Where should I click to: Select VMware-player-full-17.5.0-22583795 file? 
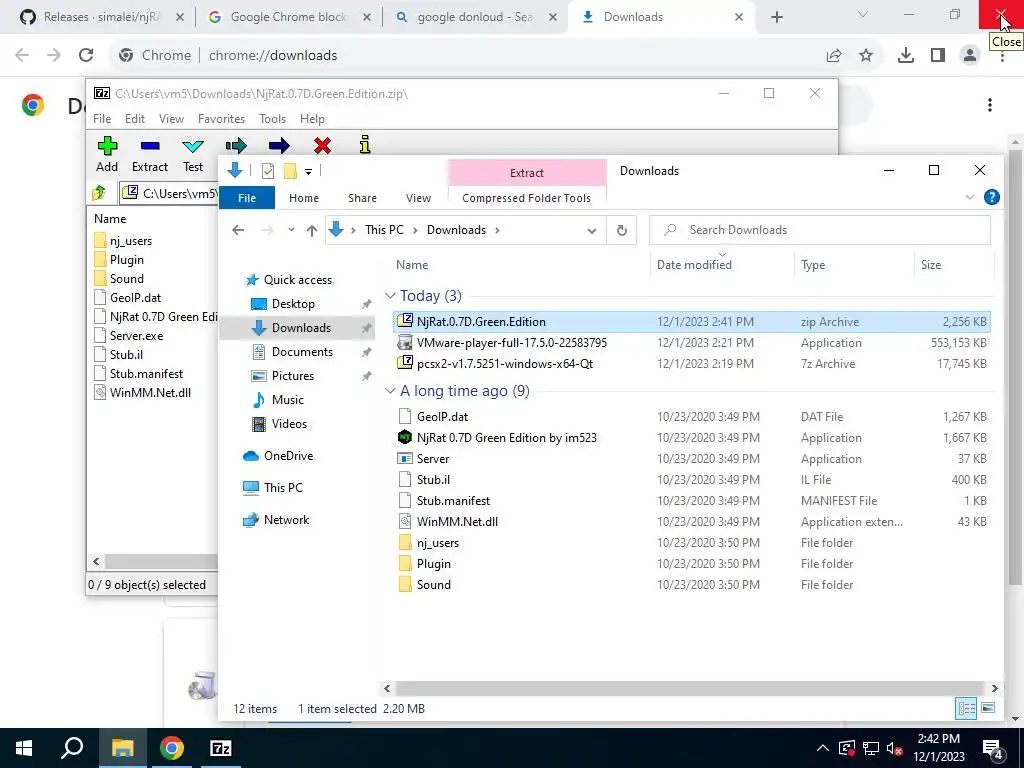pyautogui.click(x=511, y=343)
